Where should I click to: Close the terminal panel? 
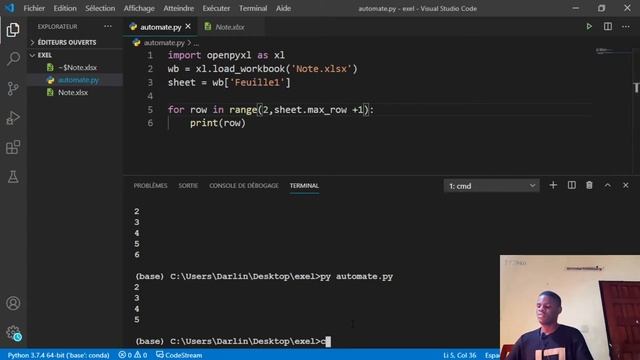pyautogui.click(x=626, y=185)
